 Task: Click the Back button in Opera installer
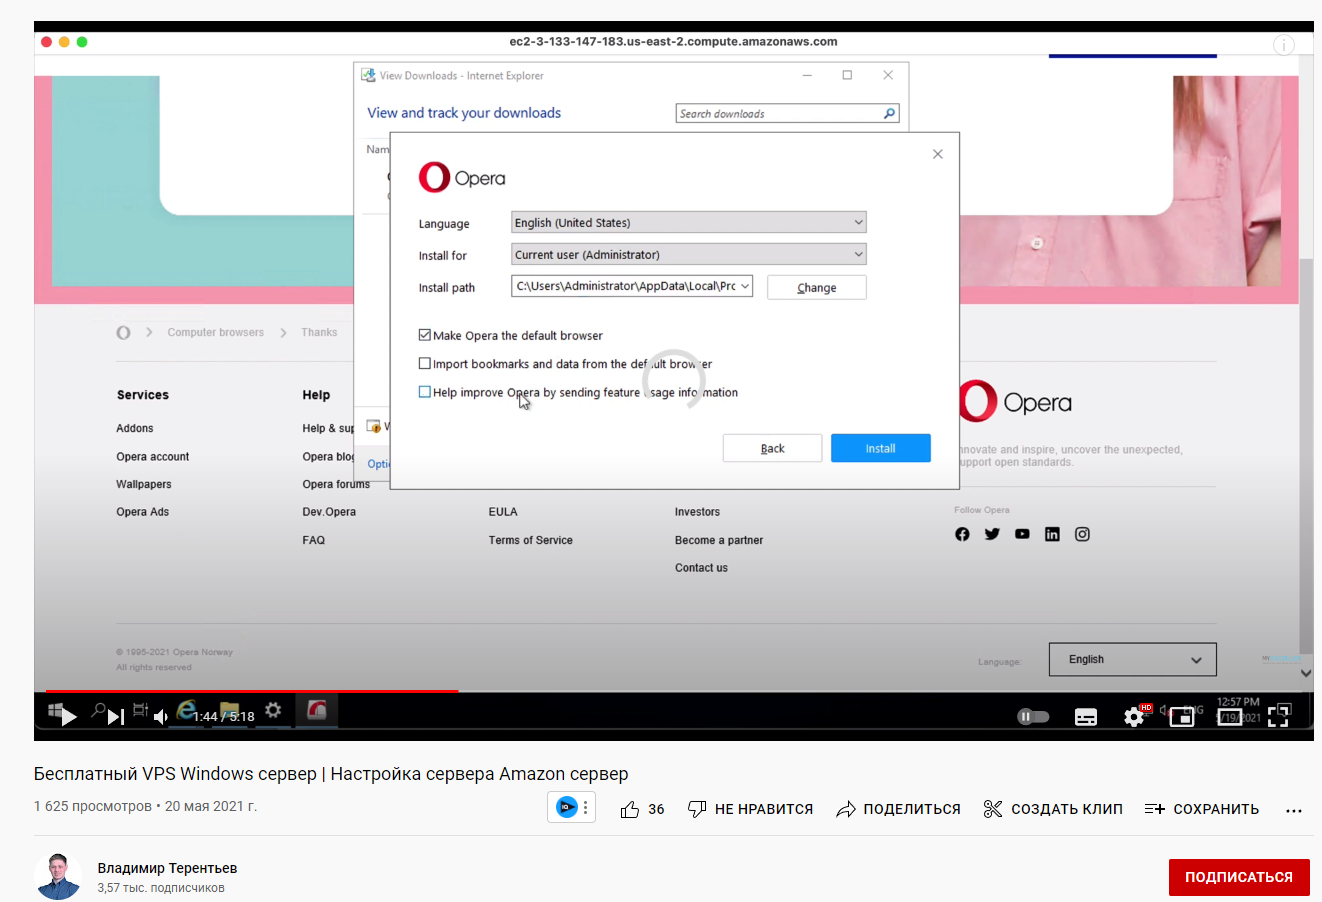tap(773, 448)
